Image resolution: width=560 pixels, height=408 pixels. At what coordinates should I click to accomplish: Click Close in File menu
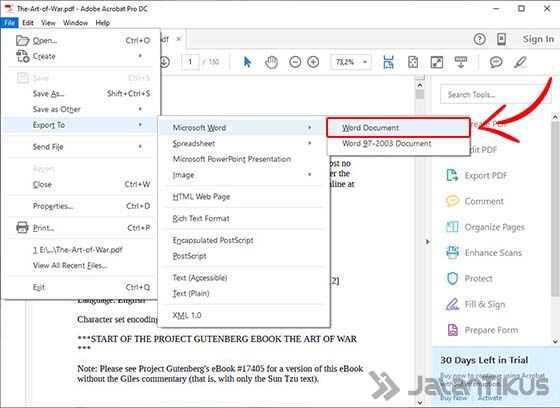click(x=81, y=184)
